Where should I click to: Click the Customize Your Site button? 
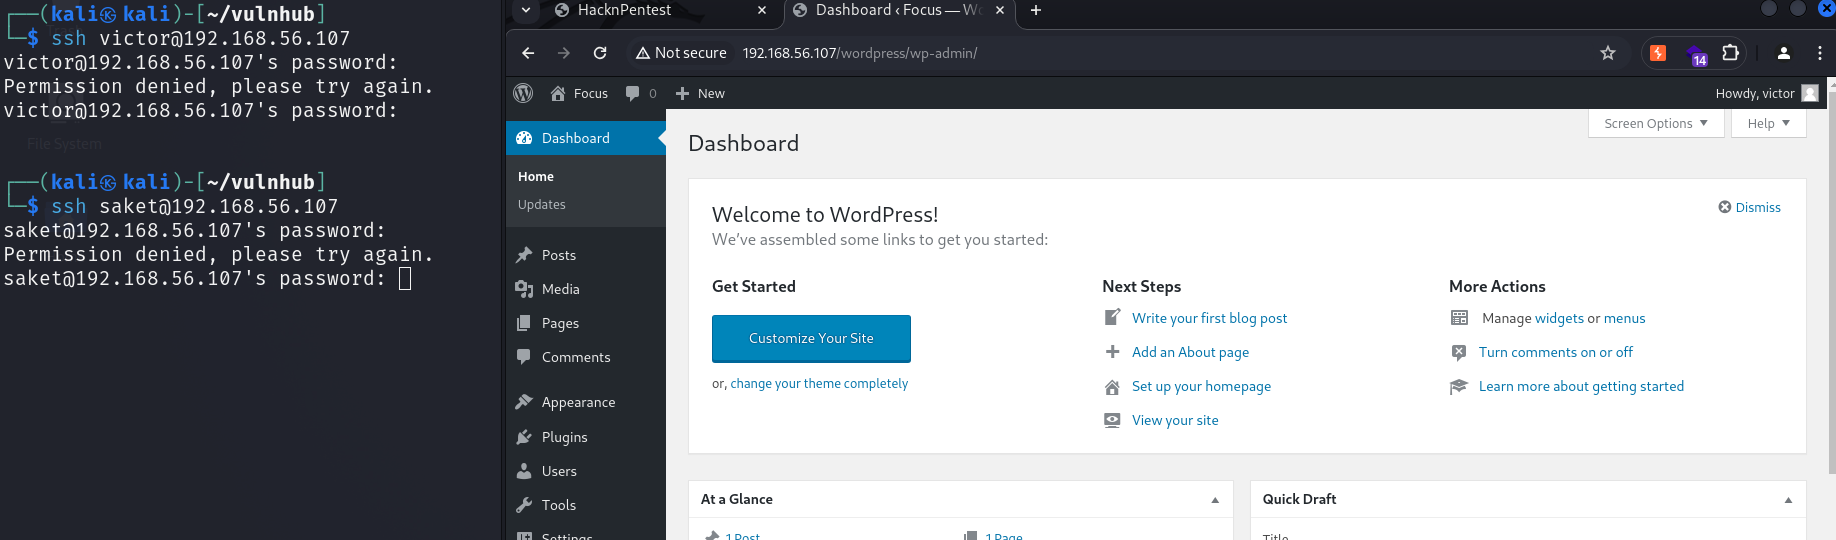pos(811,338)
